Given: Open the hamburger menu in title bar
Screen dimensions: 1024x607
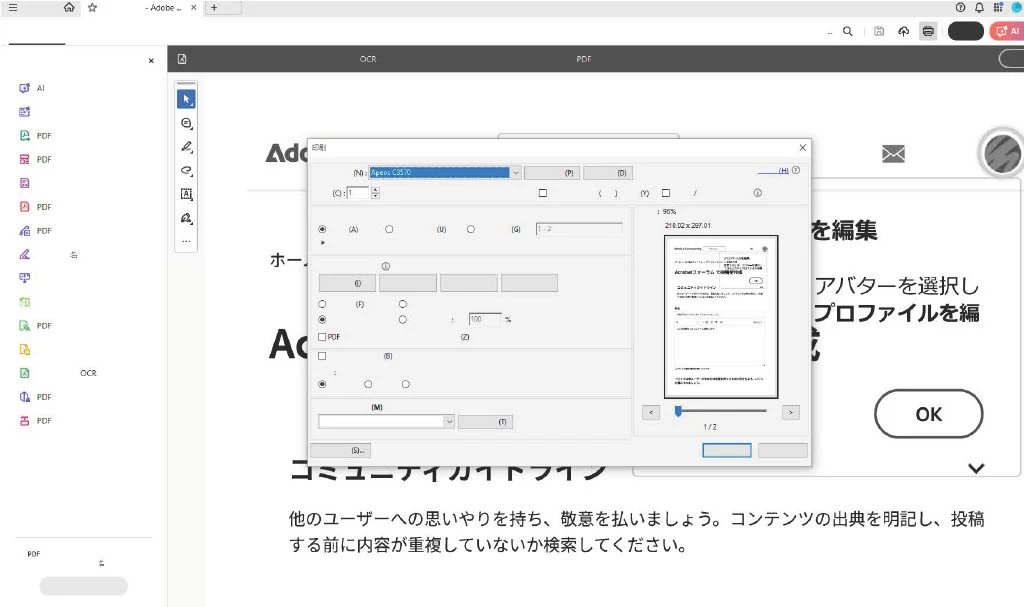Looking at the screenshot, I should pyautogui.click(x=13, y=8).
